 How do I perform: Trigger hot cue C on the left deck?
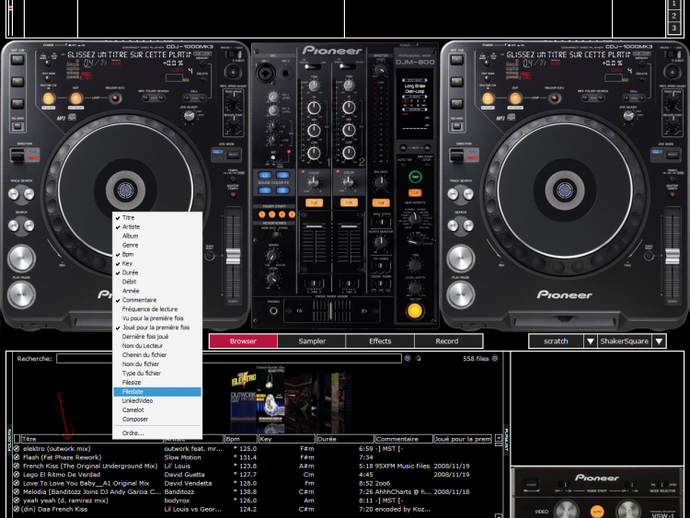coord(18,103)
